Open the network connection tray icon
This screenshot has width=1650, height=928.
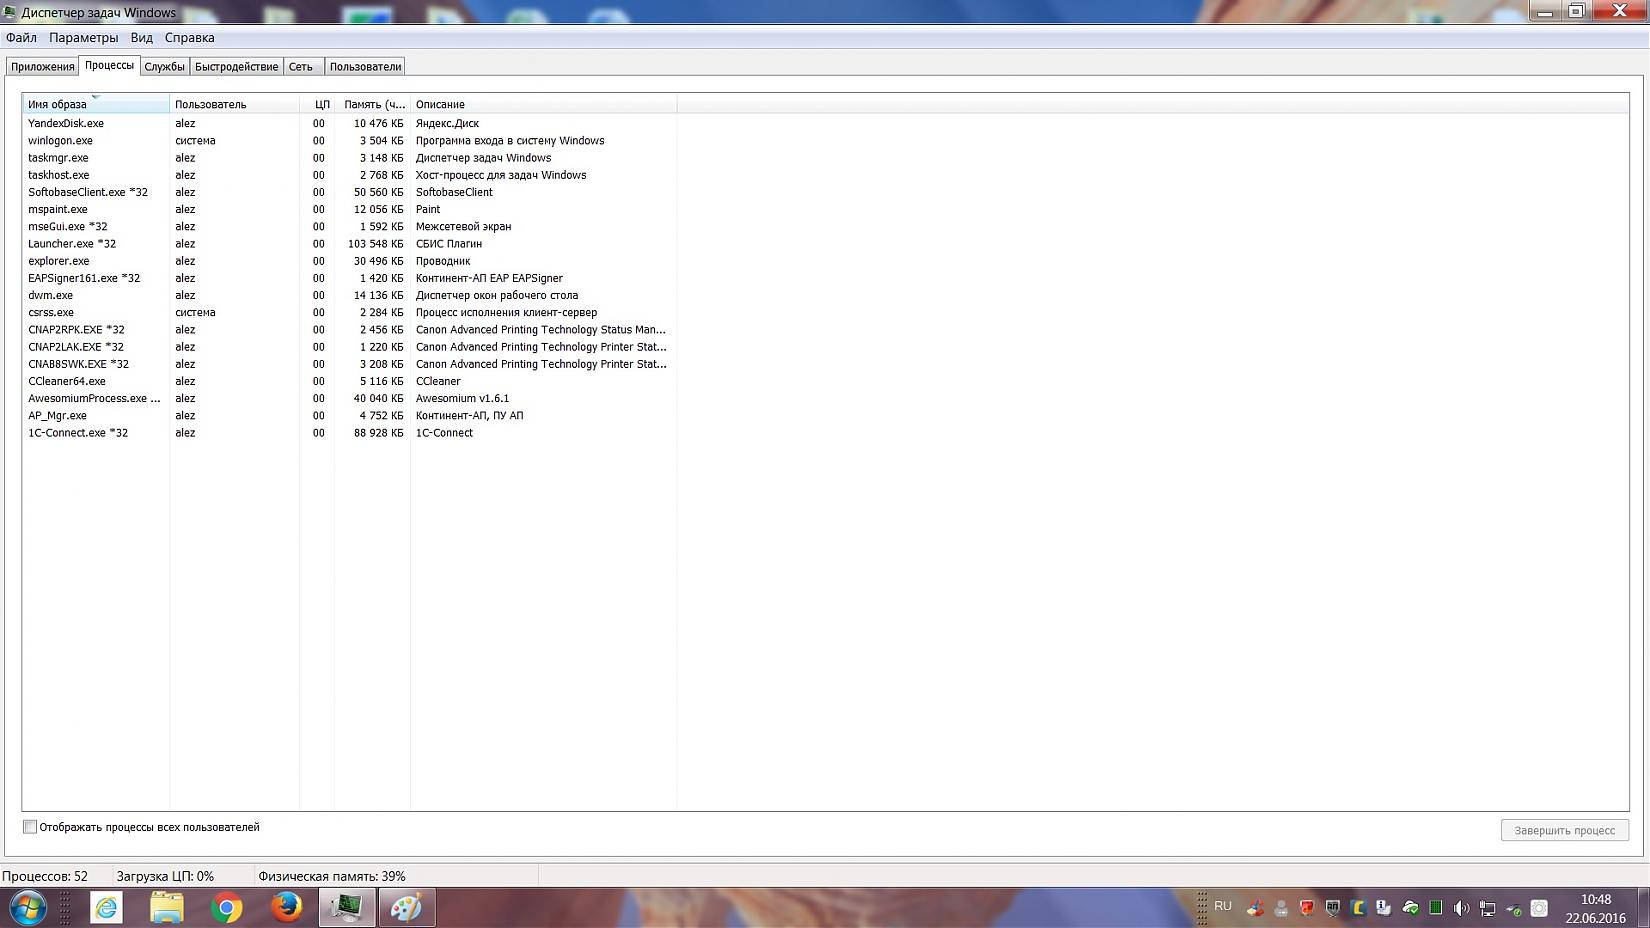click(1488, 908)
